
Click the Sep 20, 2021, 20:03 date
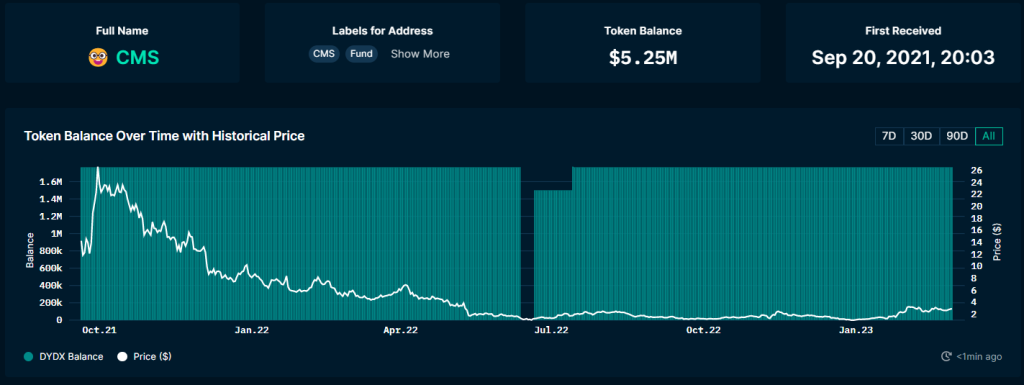coord(903,57)
